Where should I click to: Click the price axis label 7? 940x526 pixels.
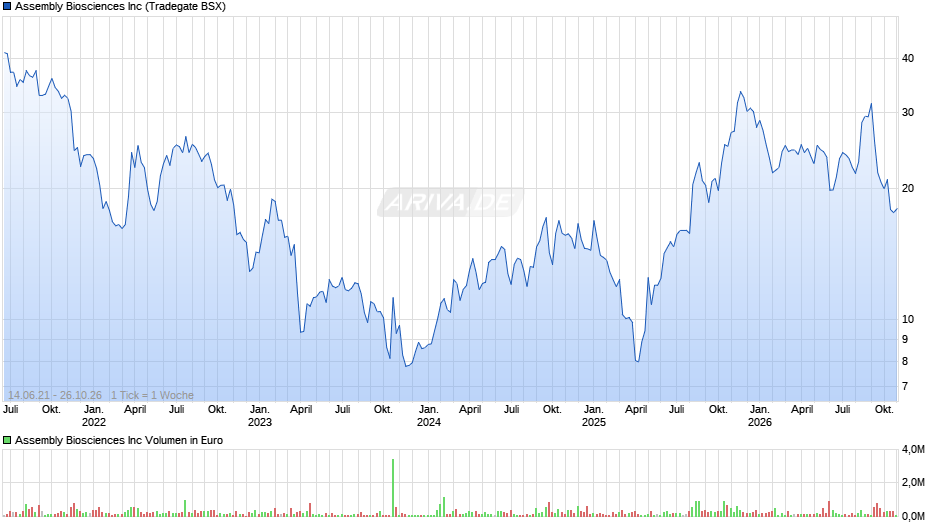tap(905, 386)
